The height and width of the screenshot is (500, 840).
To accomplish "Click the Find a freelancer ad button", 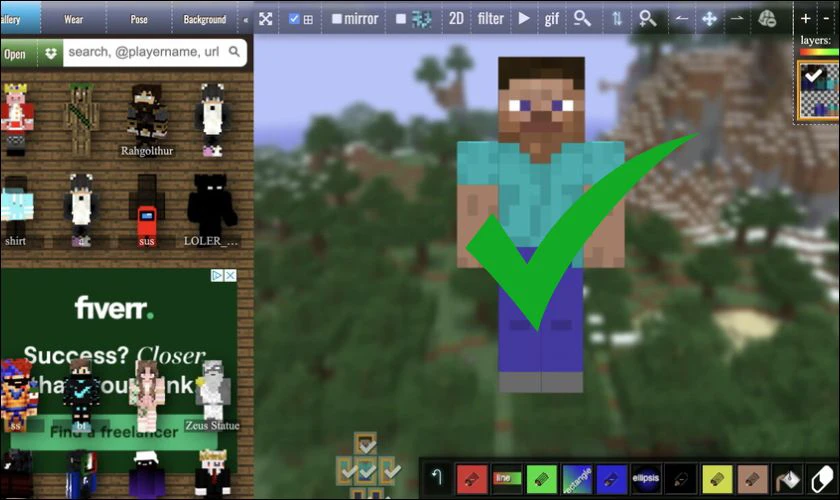I will coord(114,431).
